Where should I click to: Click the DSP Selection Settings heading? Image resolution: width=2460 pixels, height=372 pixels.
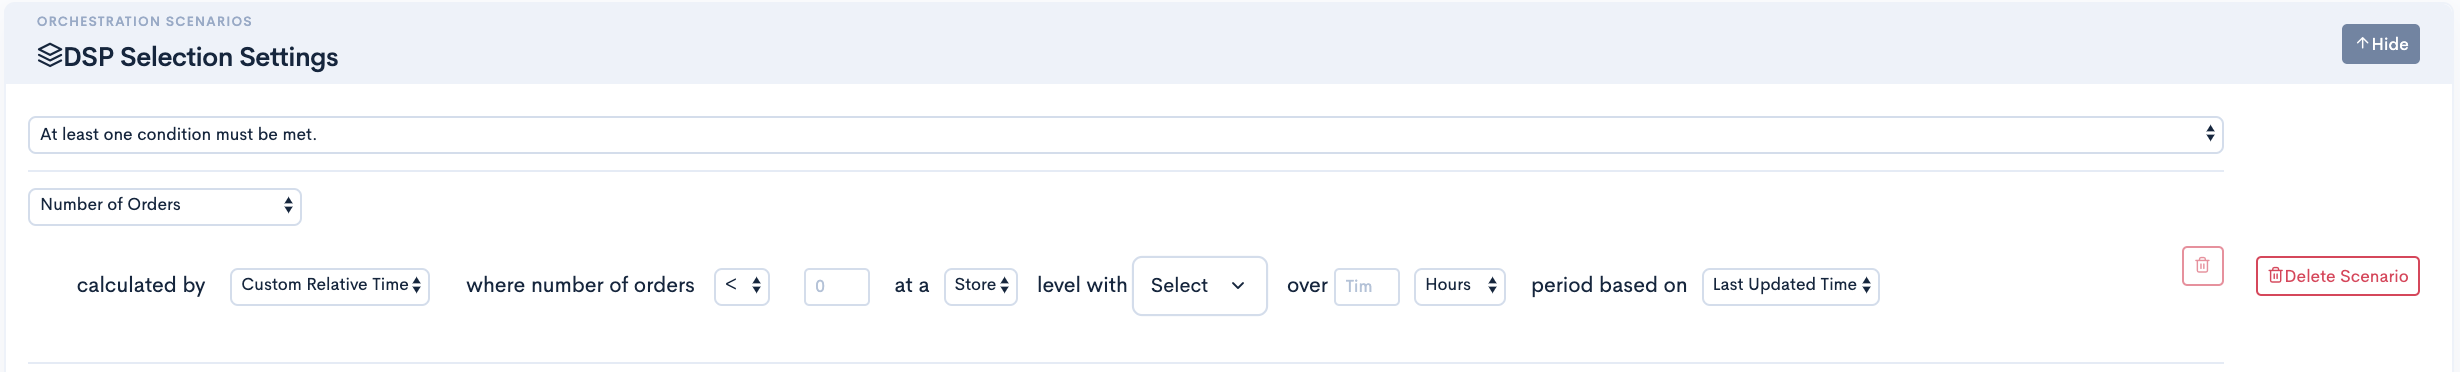coord(201,57)
